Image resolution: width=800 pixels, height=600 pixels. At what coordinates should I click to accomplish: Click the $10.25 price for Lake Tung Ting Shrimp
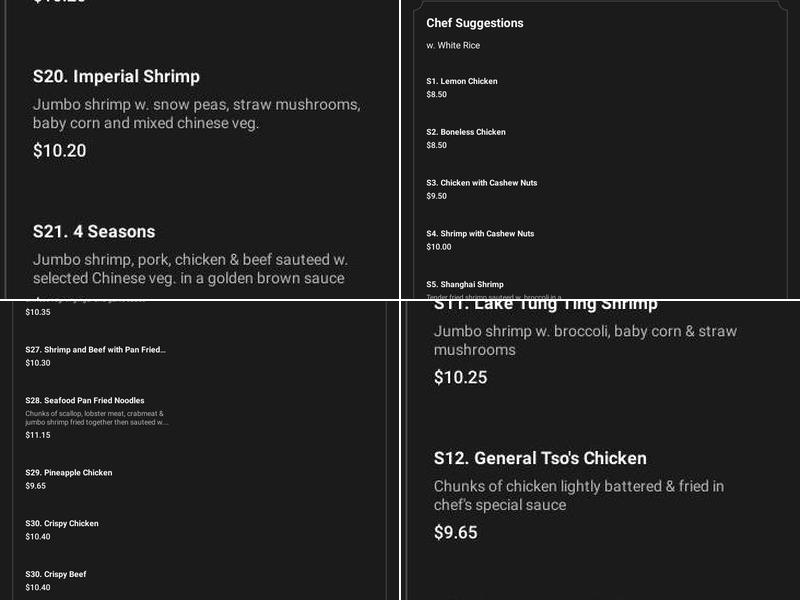pyautogui.click(x=461, y=377)
